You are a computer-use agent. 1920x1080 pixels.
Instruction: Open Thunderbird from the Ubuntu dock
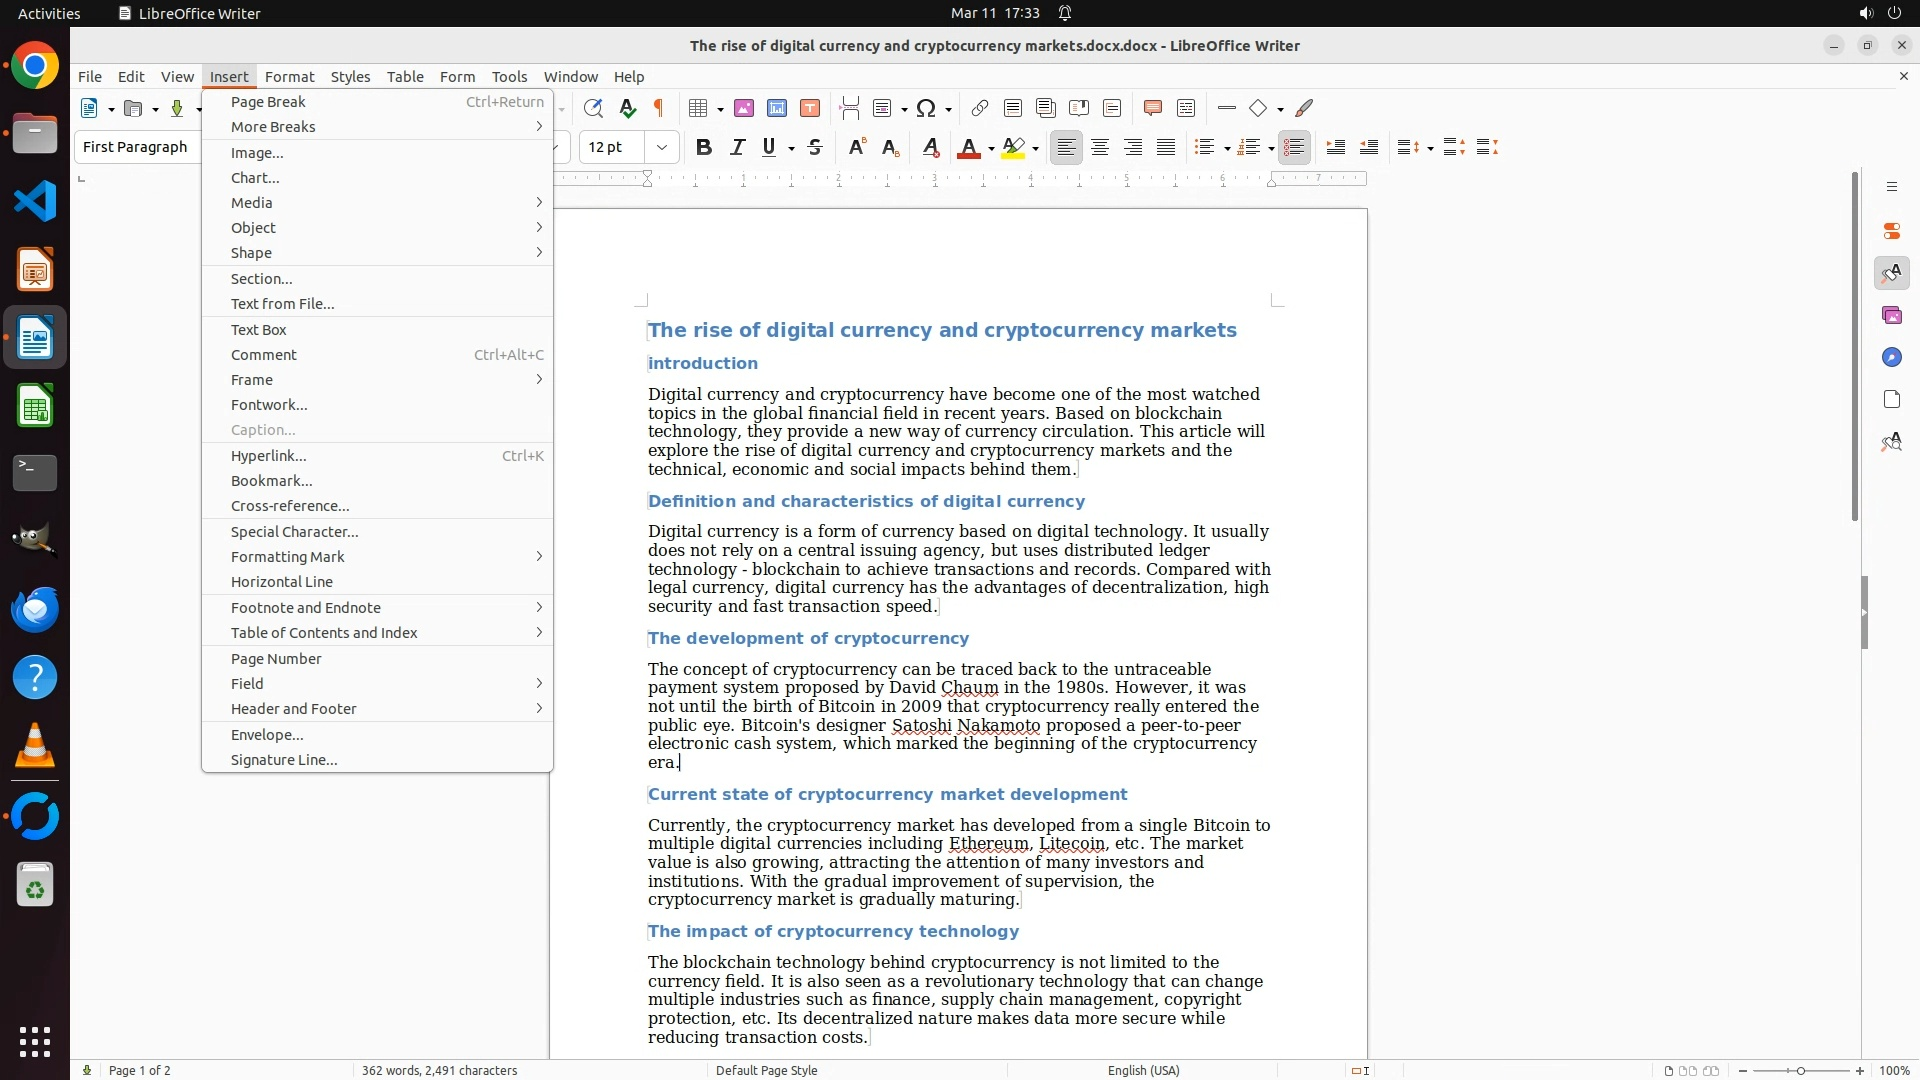coord(35,609)
